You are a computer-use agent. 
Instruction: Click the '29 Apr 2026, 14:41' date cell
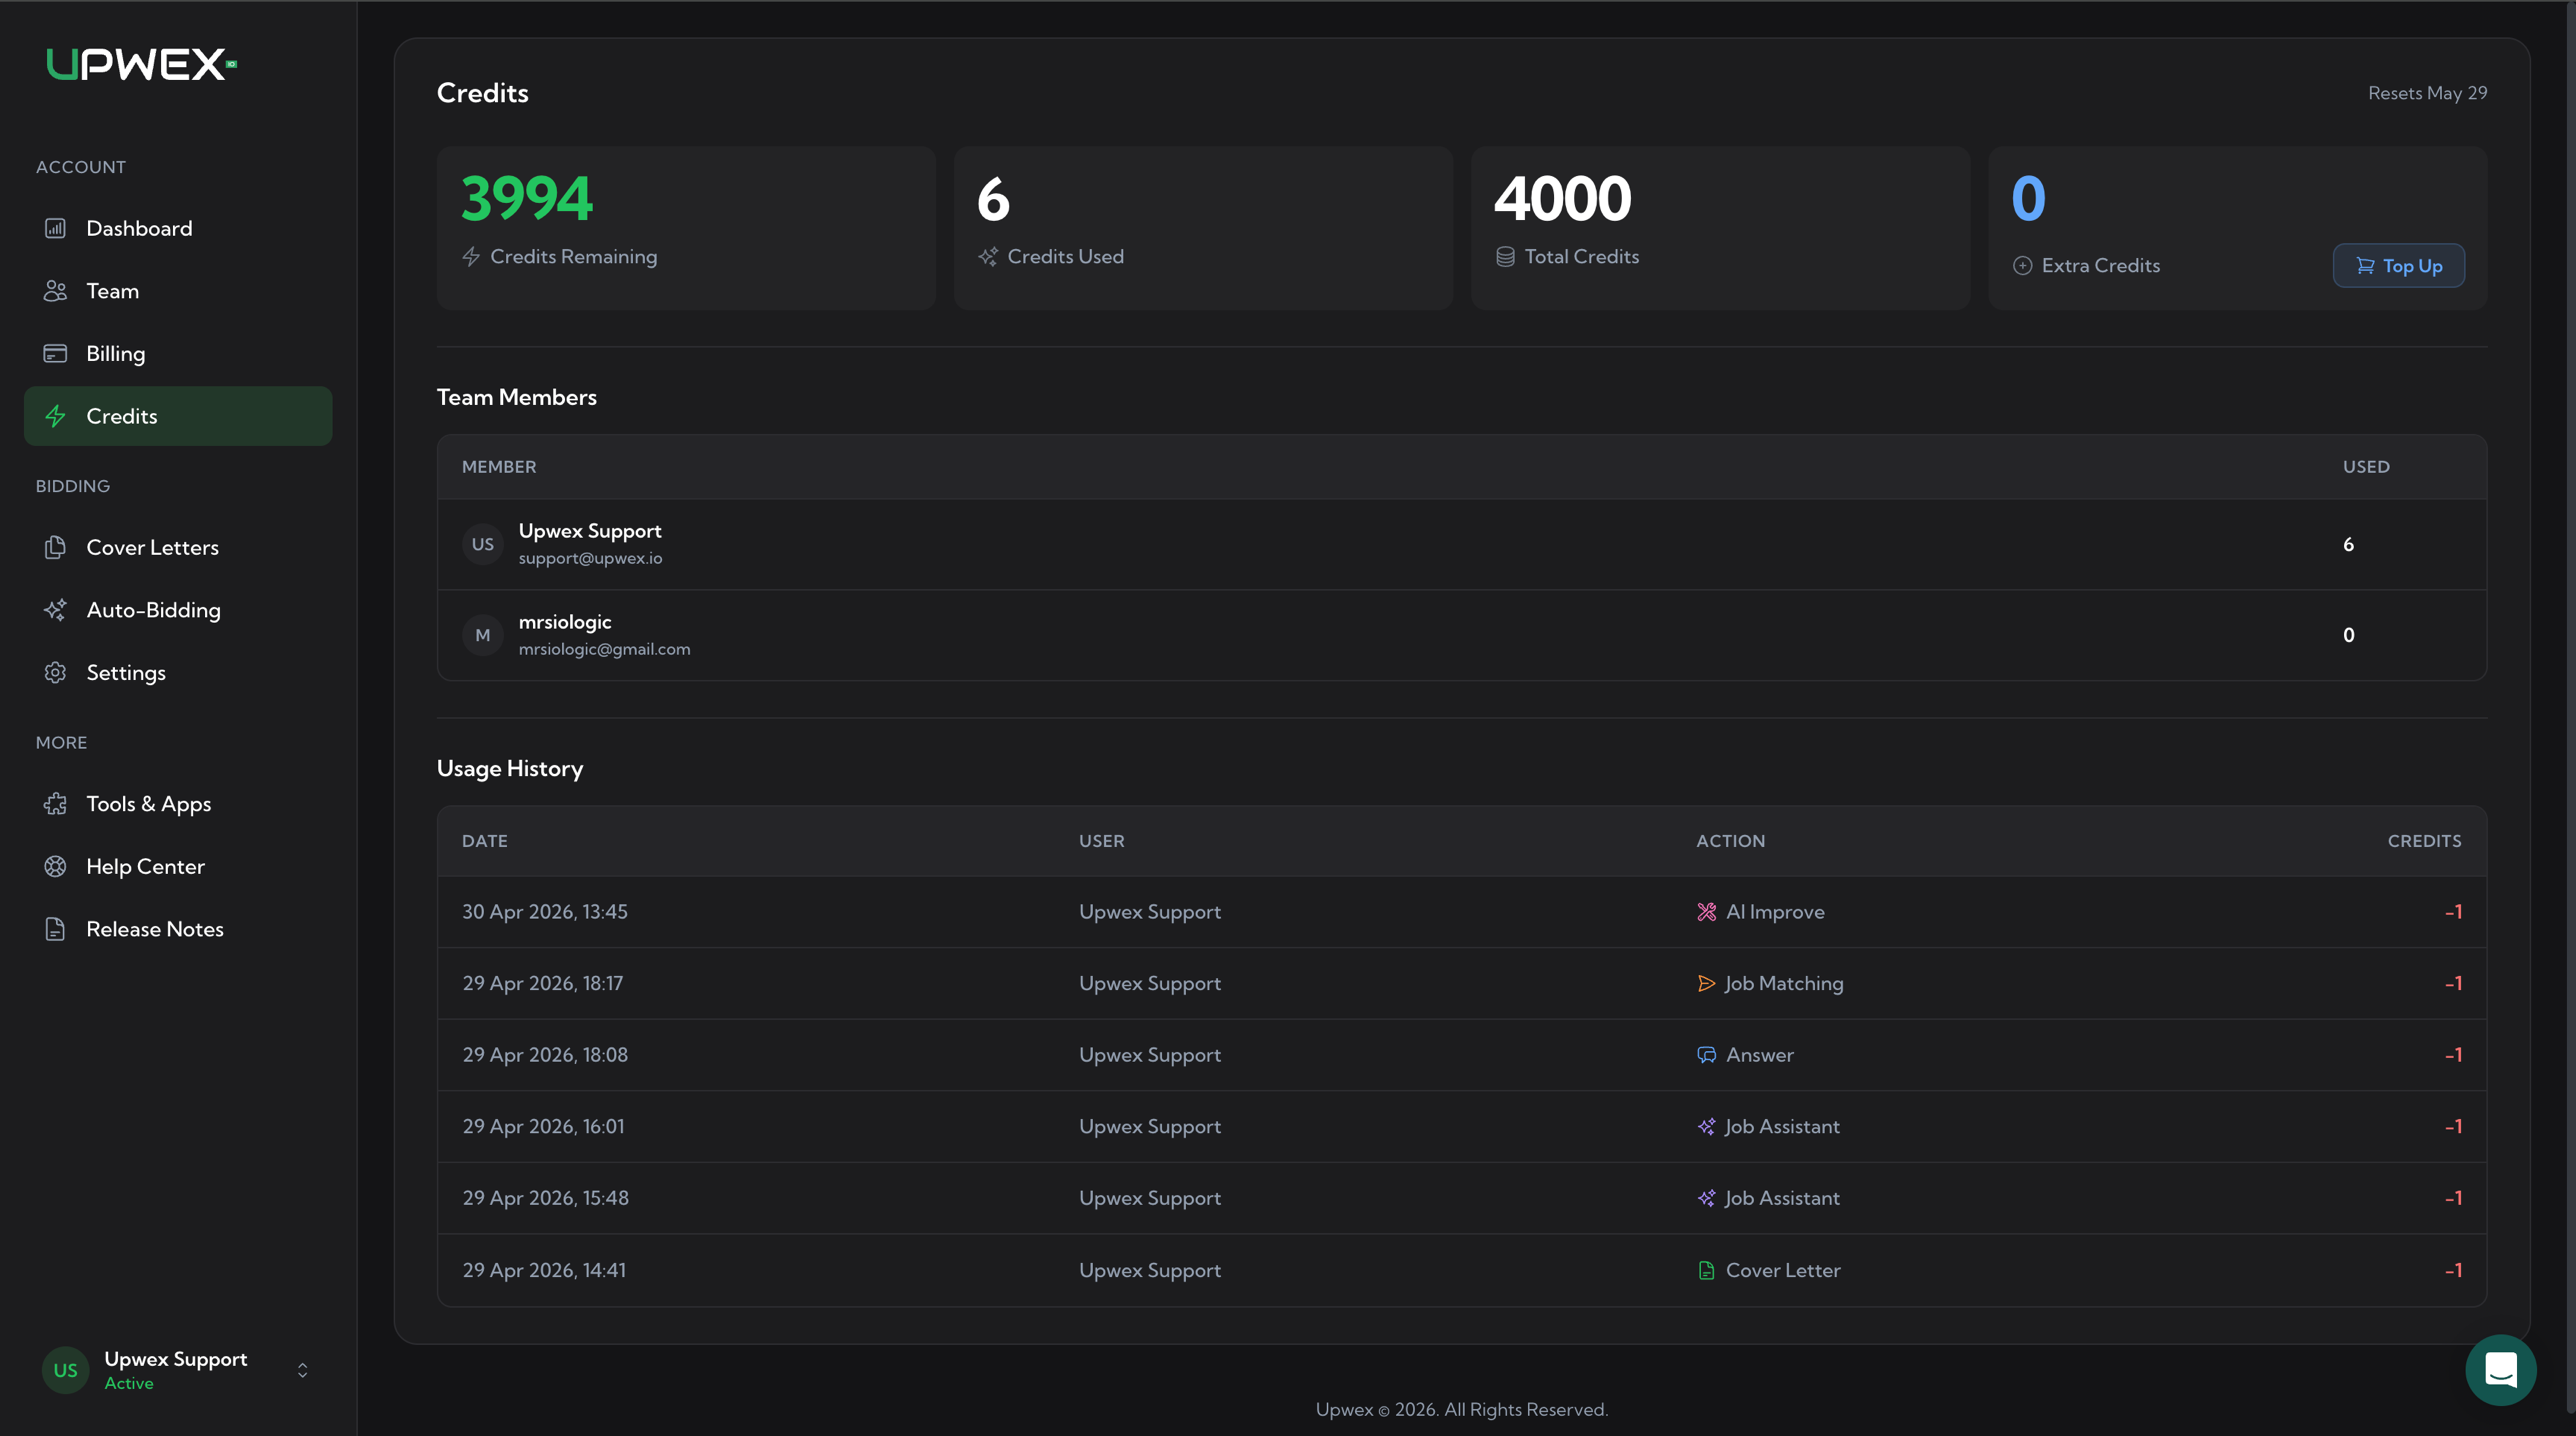544,1270
